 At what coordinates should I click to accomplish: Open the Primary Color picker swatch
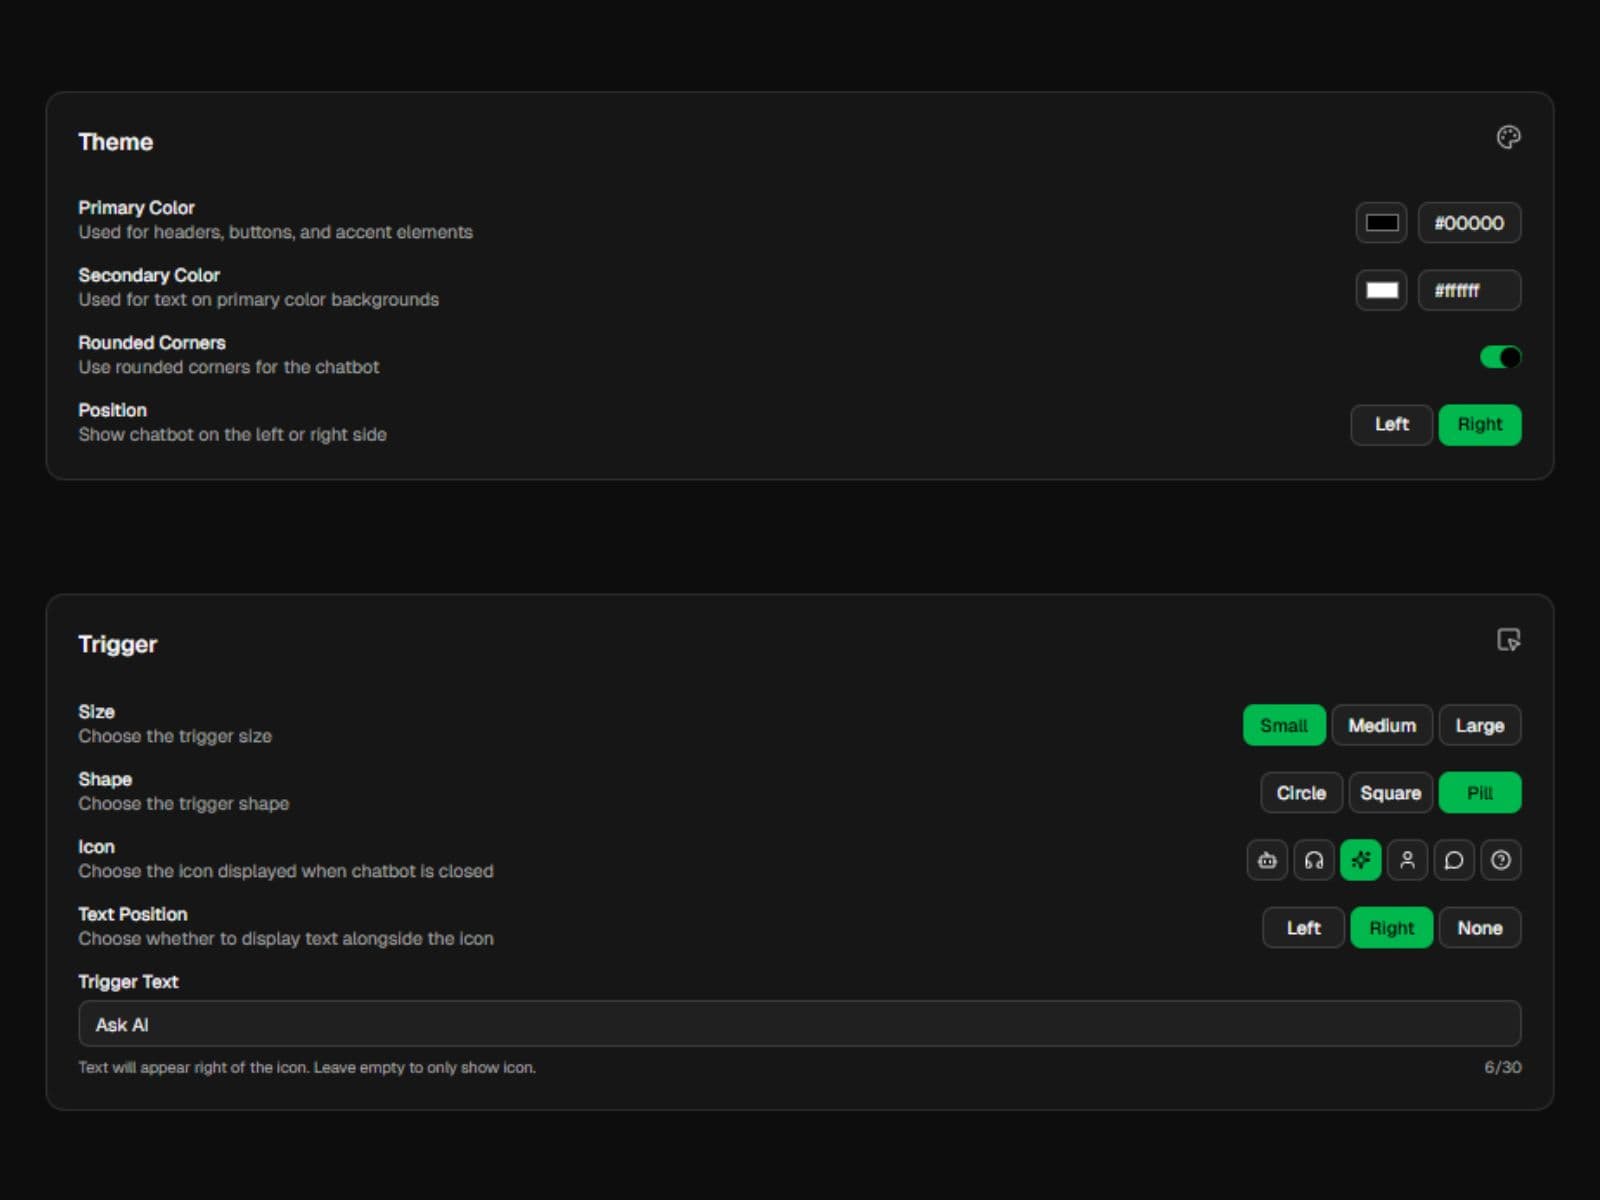coord(1381,223)
